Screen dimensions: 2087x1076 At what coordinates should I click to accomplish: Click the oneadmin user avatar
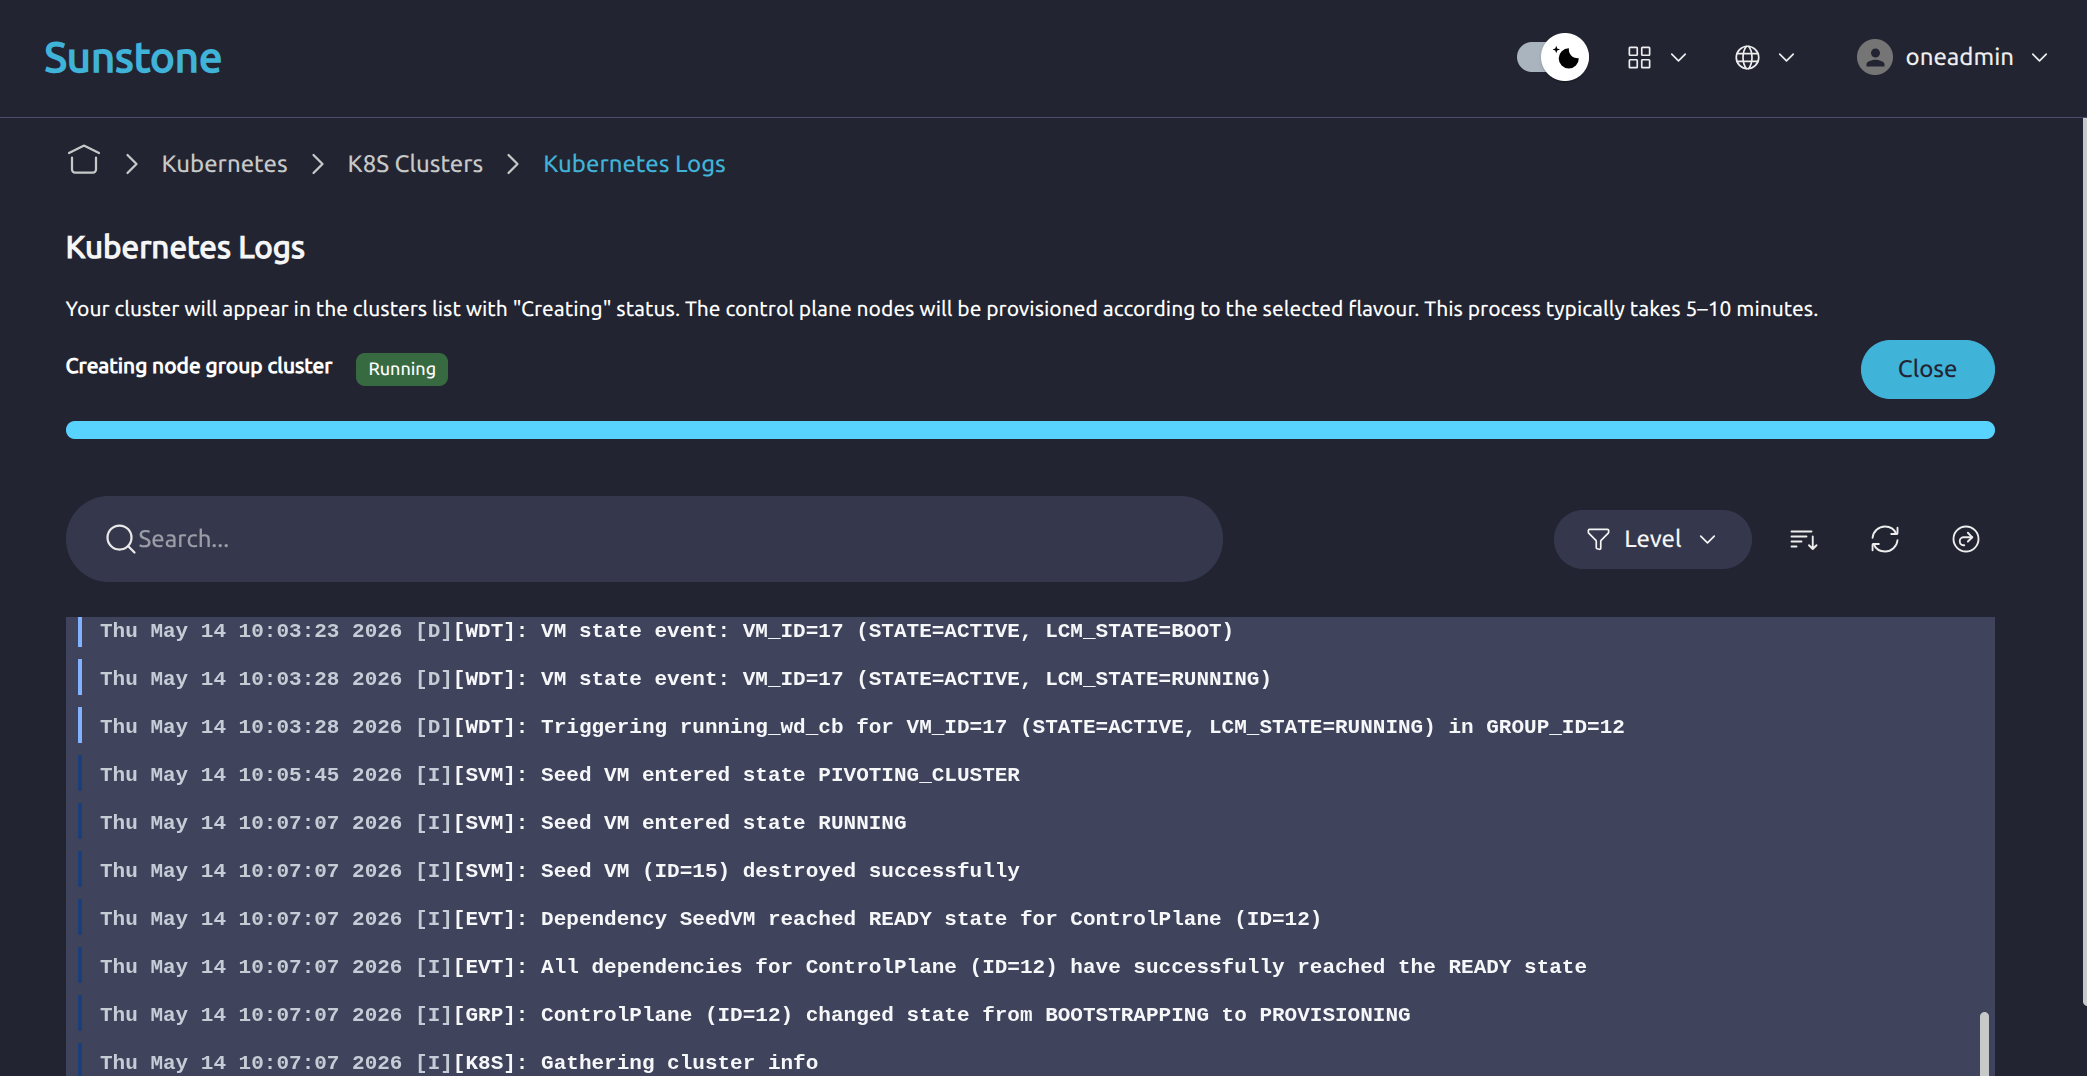click(1875, 57)
